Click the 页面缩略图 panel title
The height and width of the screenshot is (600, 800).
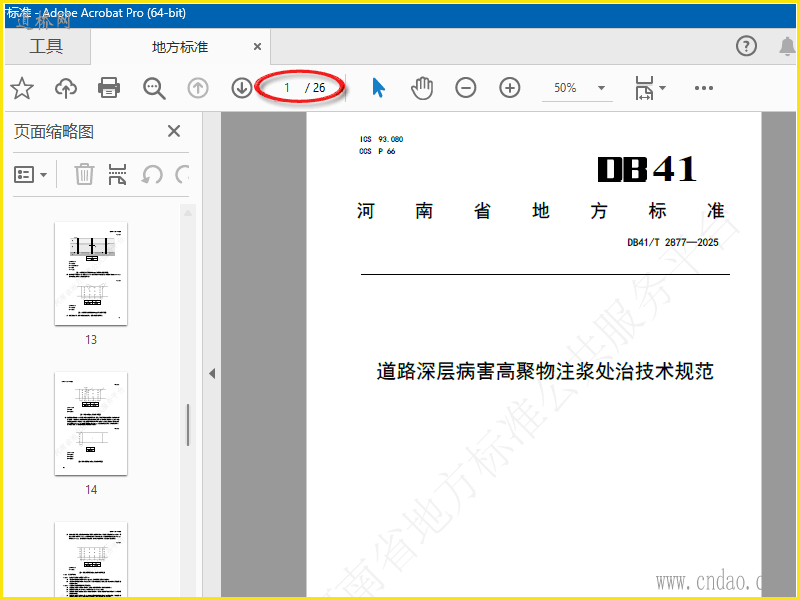(x=54, y=132)
